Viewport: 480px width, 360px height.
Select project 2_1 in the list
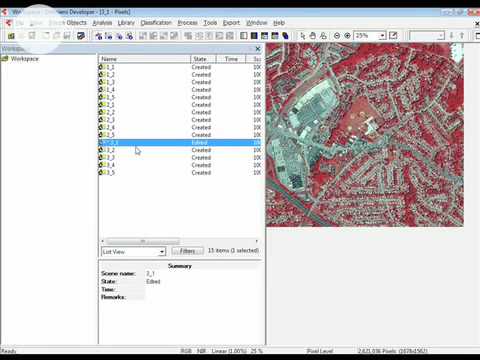179,105
